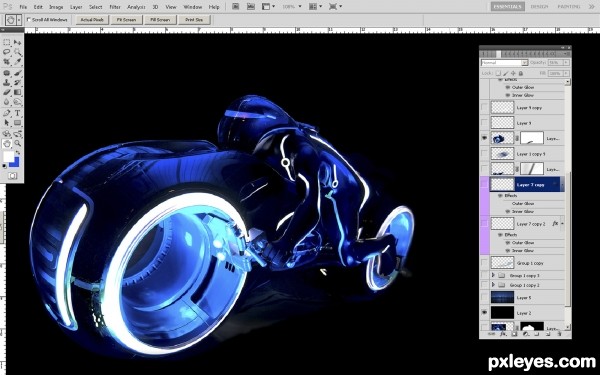Select the Crop tool

[7, 61]
